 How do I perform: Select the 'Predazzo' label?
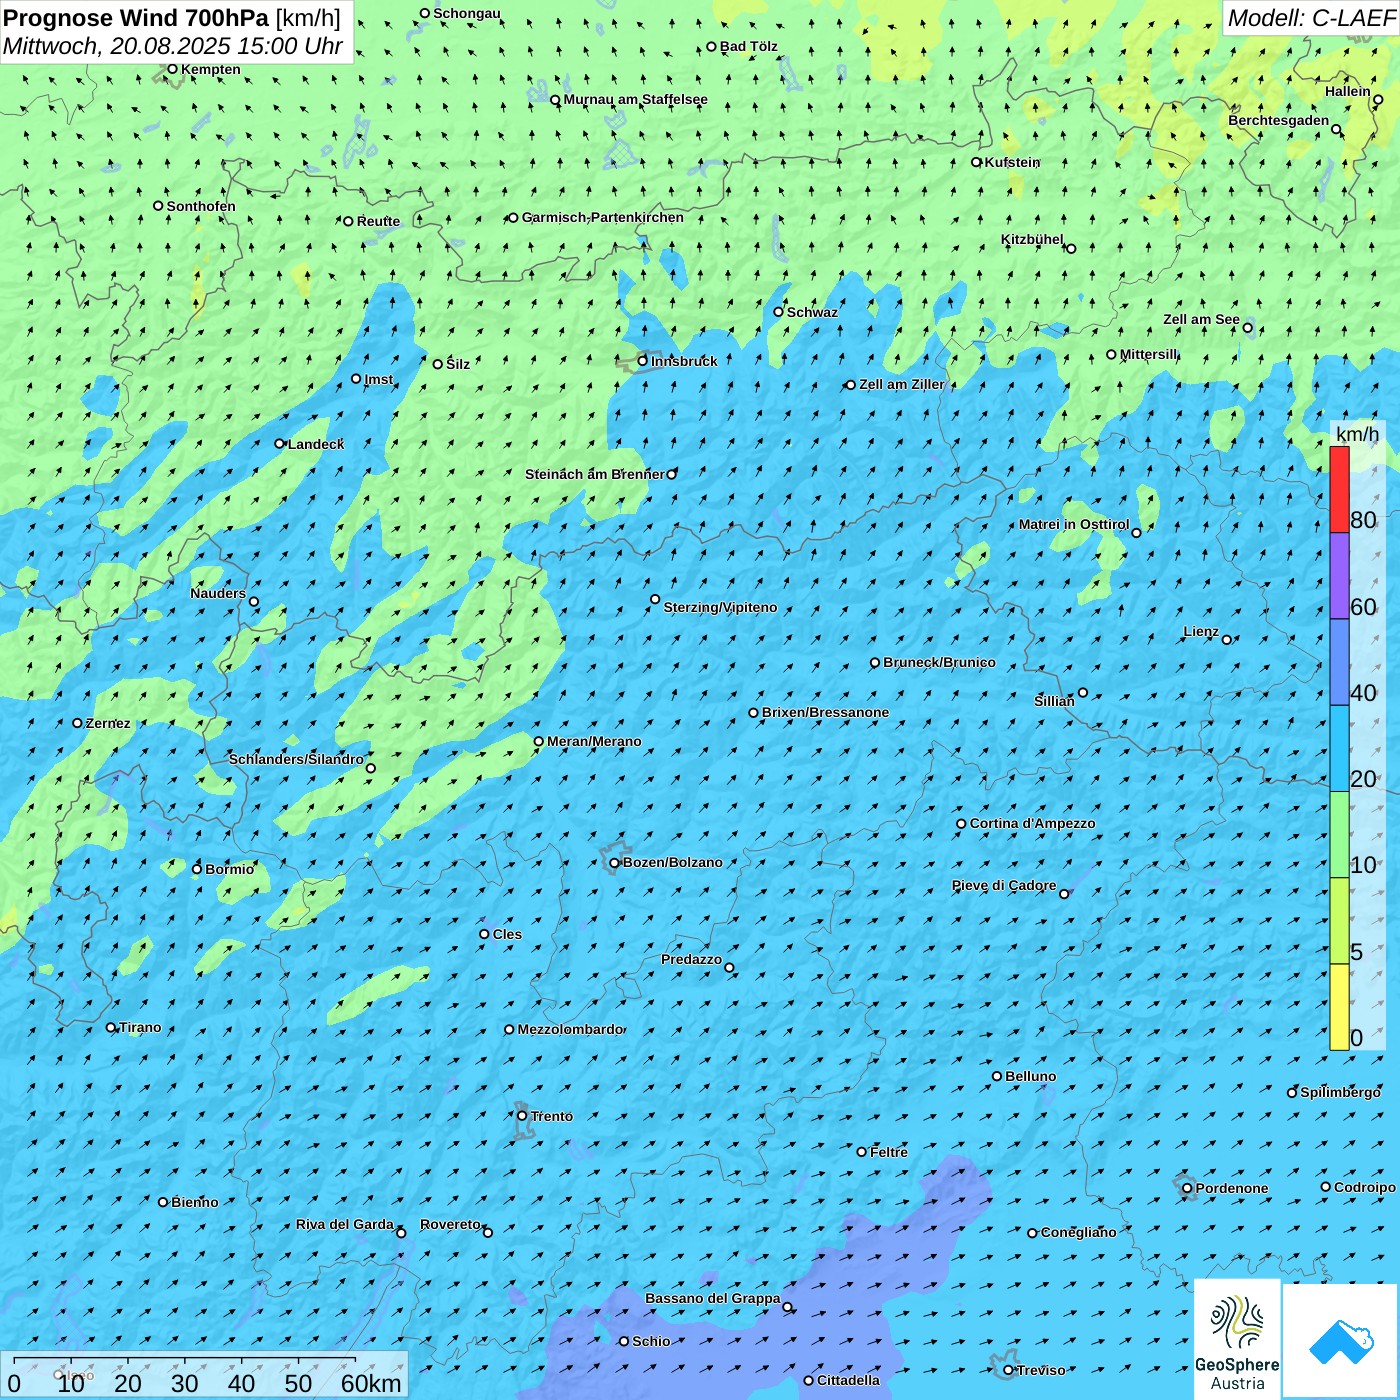click(691, 959)
